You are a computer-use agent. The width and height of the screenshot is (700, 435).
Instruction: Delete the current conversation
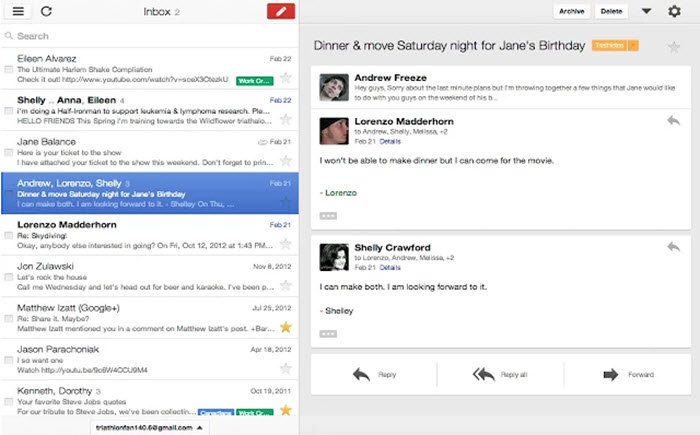coord(611,11)
